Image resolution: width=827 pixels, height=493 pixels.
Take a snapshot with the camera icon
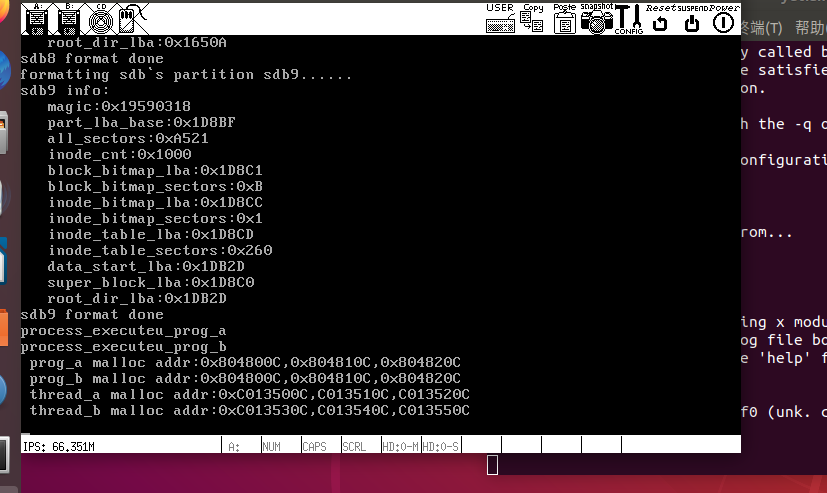596,18
